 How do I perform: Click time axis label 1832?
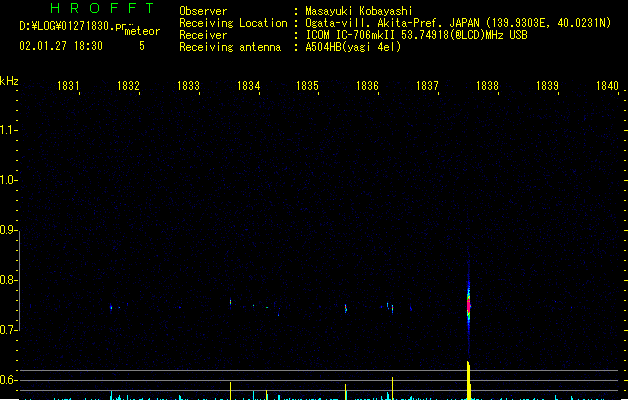128,86
